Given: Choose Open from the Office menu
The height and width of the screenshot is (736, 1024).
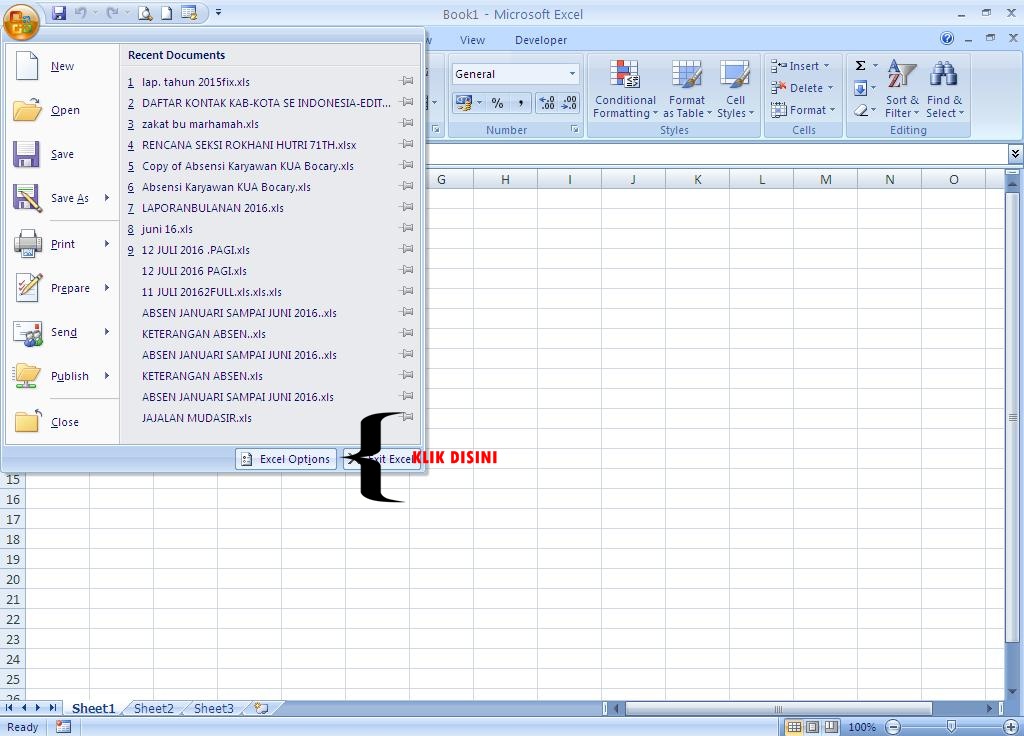Looking at the screenshot, I should pyautogui.click(x=61, y=110).
